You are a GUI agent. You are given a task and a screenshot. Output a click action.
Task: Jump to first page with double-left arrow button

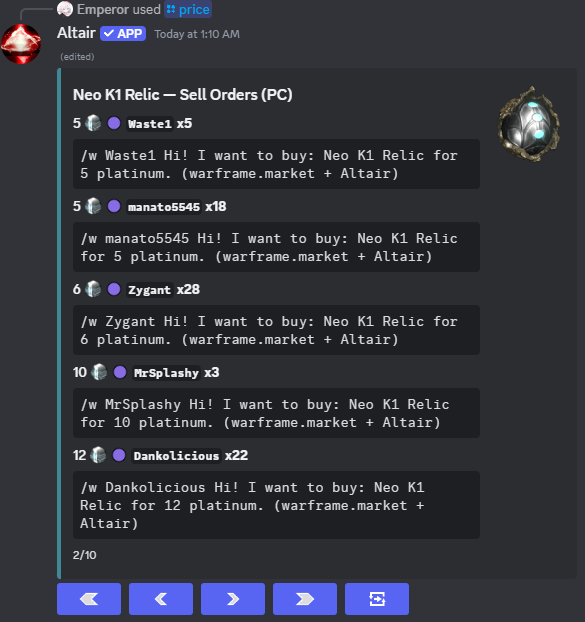pos(89,599)
